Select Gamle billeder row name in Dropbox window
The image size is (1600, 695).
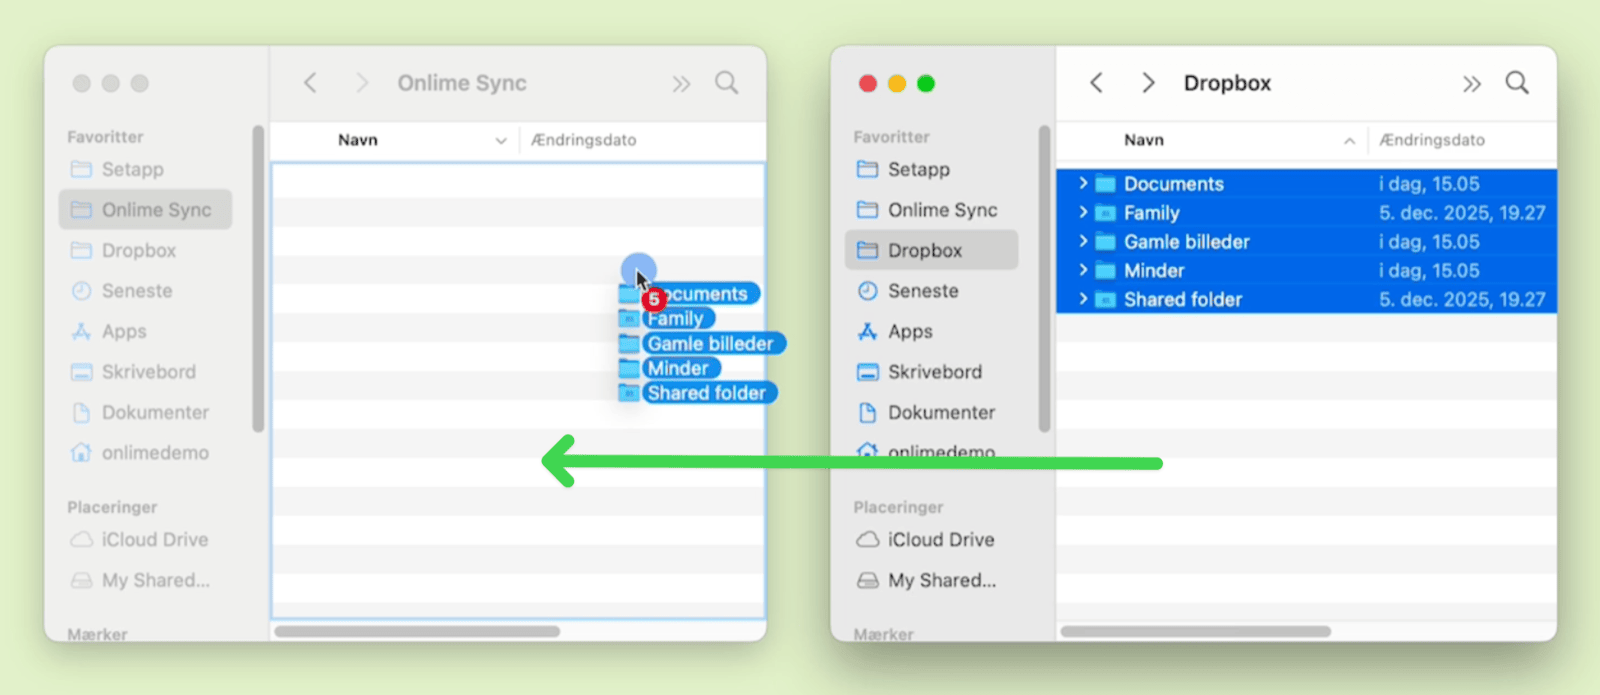tap(1186, 242)
